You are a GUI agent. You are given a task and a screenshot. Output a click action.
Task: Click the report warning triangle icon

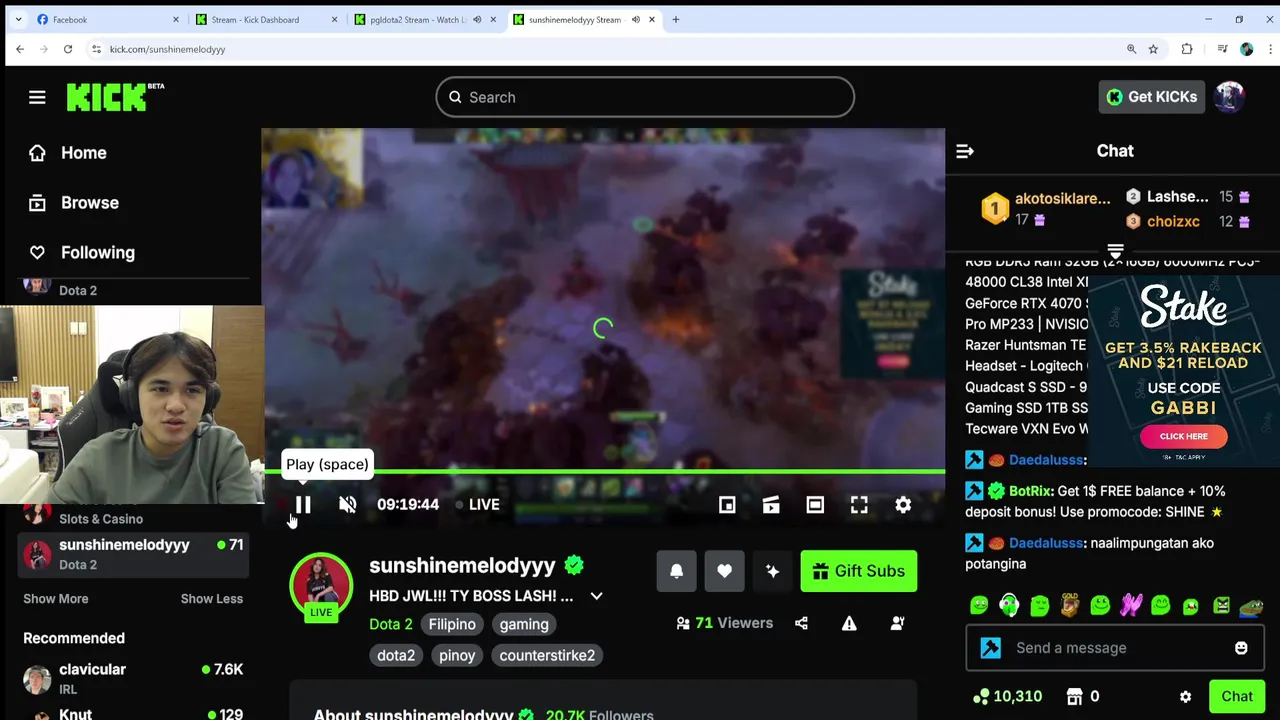(x=849, y=623)
